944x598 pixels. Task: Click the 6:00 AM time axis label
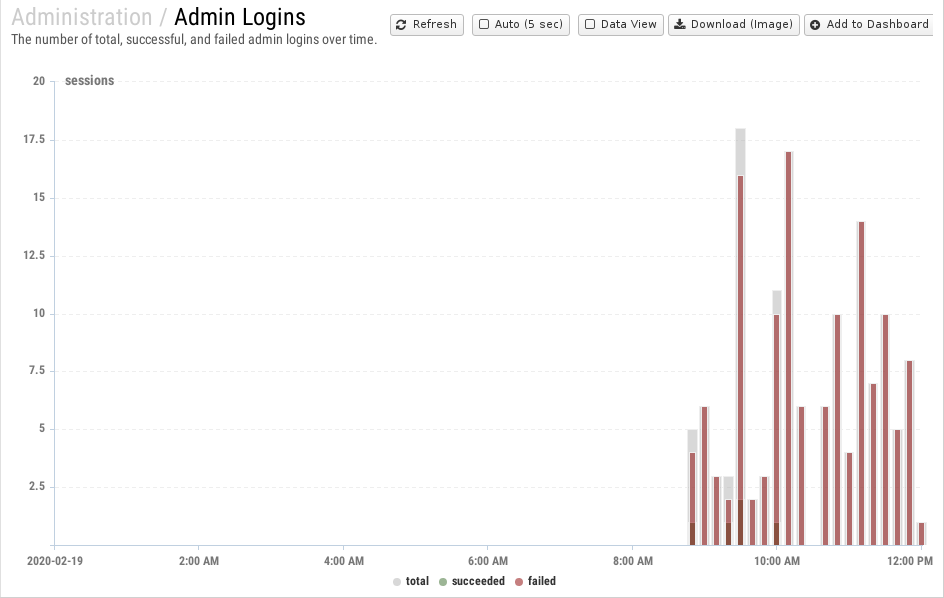click(487, 561)
